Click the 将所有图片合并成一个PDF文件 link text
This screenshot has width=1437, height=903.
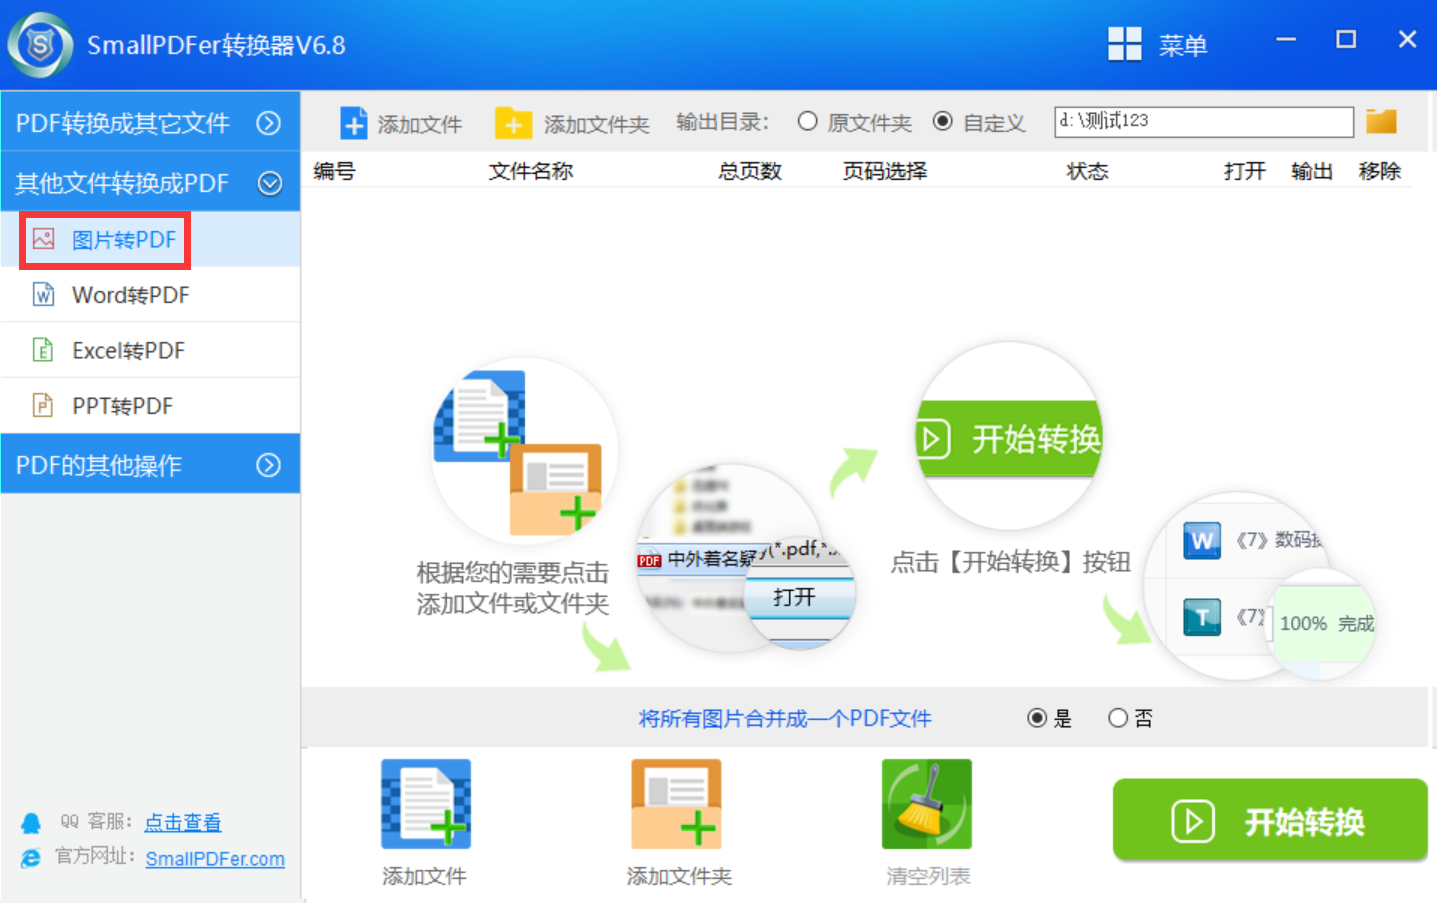[x=785, y=718]
